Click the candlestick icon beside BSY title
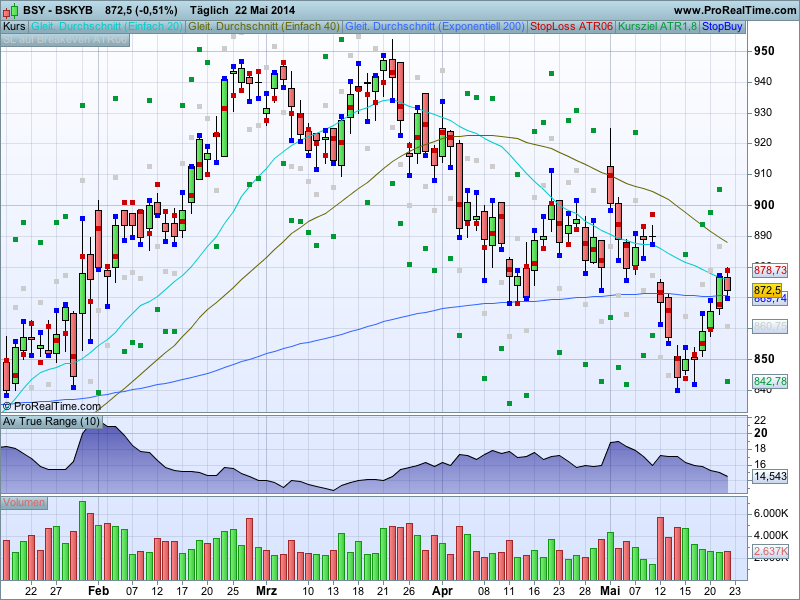Viewport: 800px width, 600px height. pyautogui.click(x=10, y=10)
